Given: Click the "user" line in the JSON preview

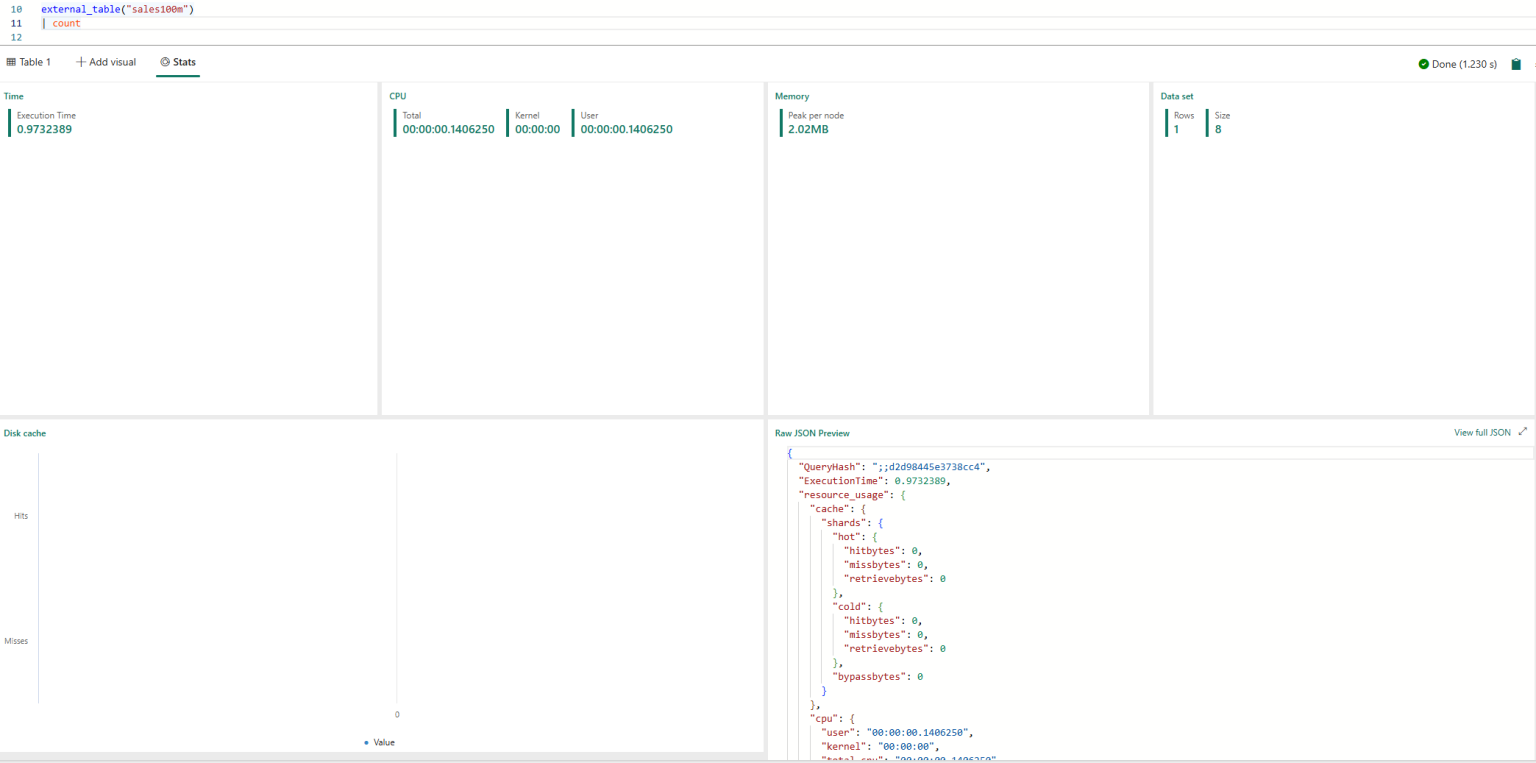Looking at the screenshot, I should pyautogui.click(x=897, y=733).
